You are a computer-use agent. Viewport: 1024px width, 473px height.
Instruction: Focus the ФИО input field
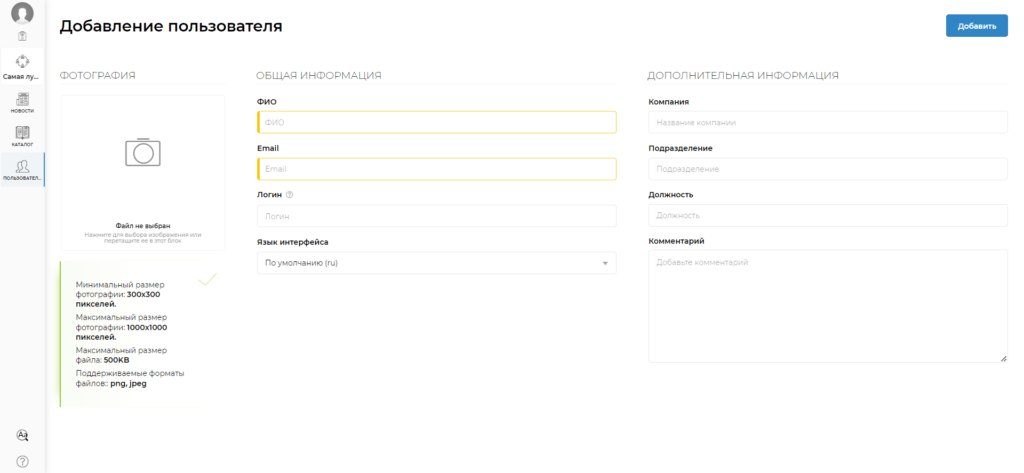(436, 122)
